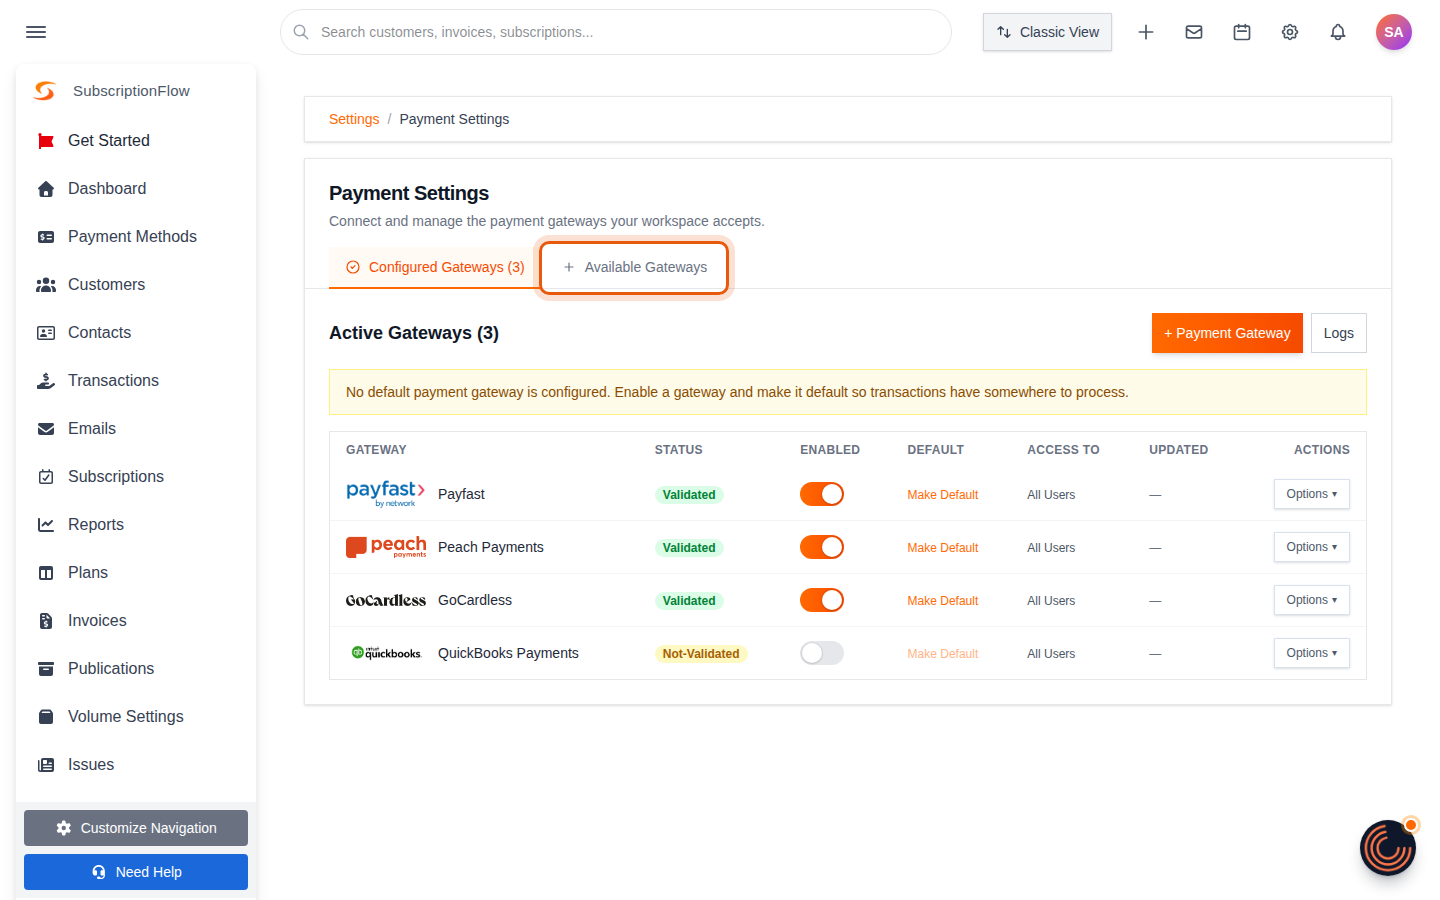Click the plus quick-add icon in header
The width and height of the screenshot is (1440, 900).
1146,32
